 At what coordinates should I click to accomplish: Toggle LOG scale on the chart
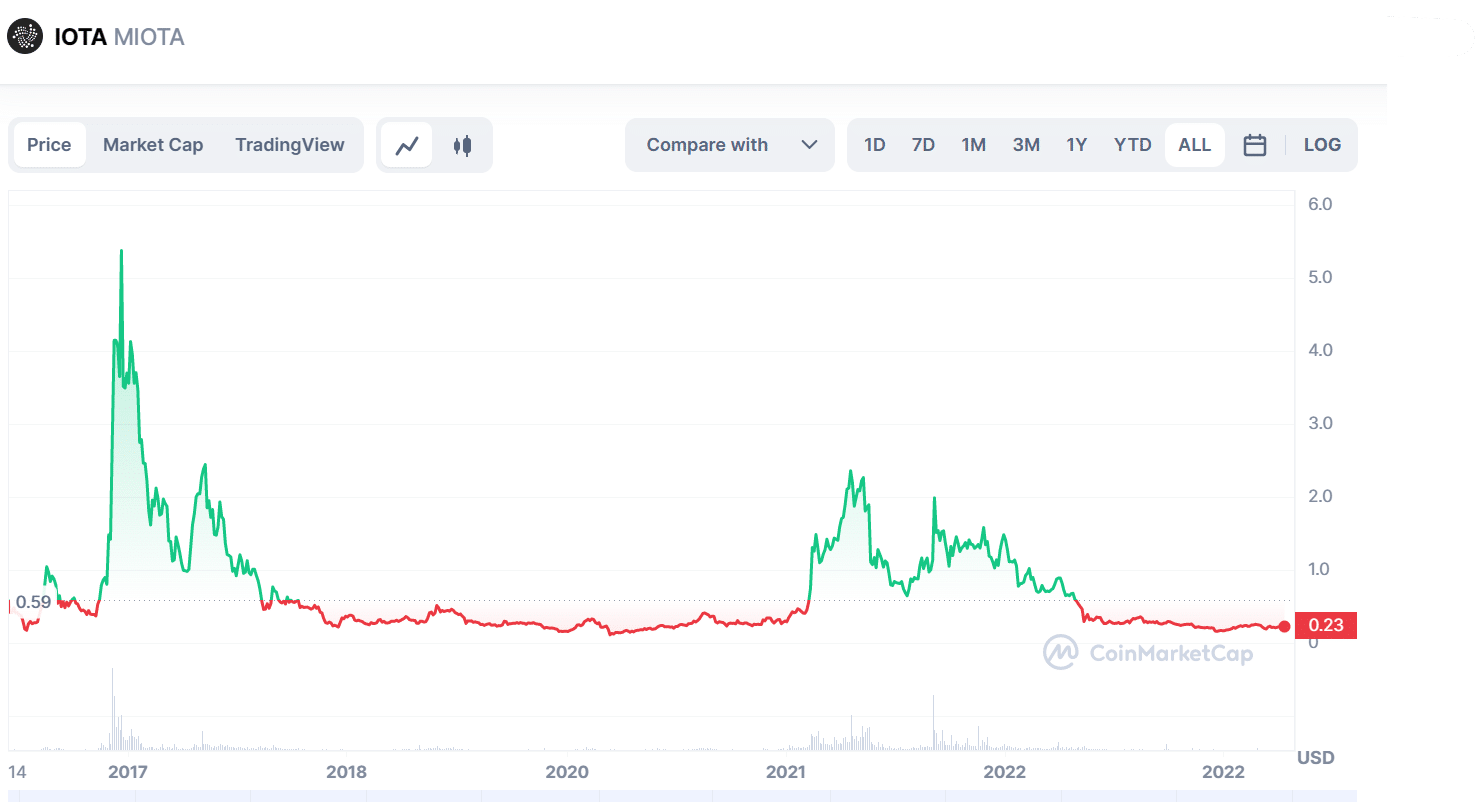(1322, 144)
